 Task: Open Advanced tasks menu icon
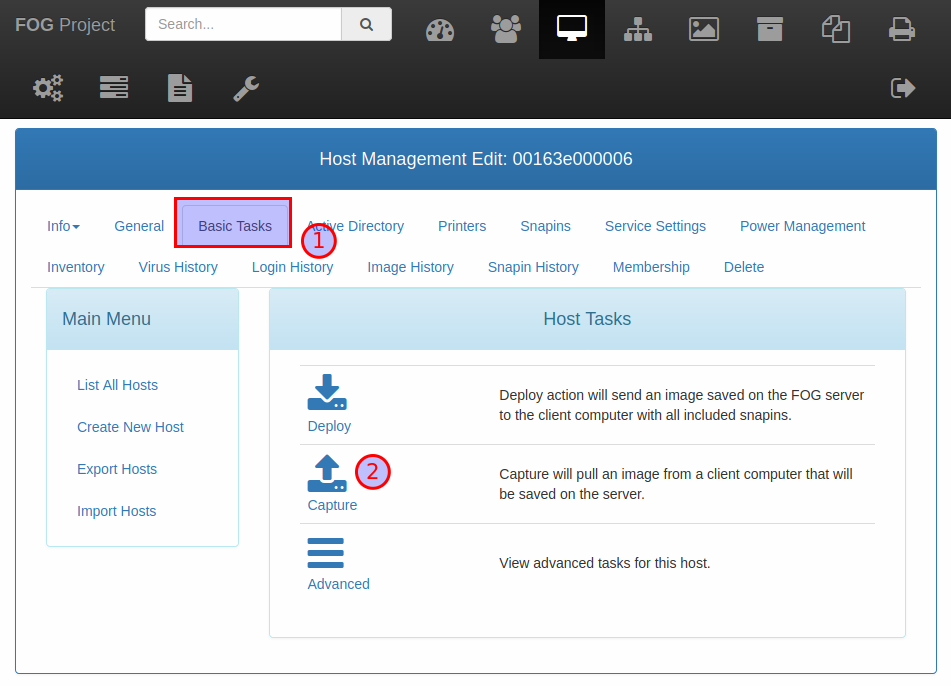(326, 553)
